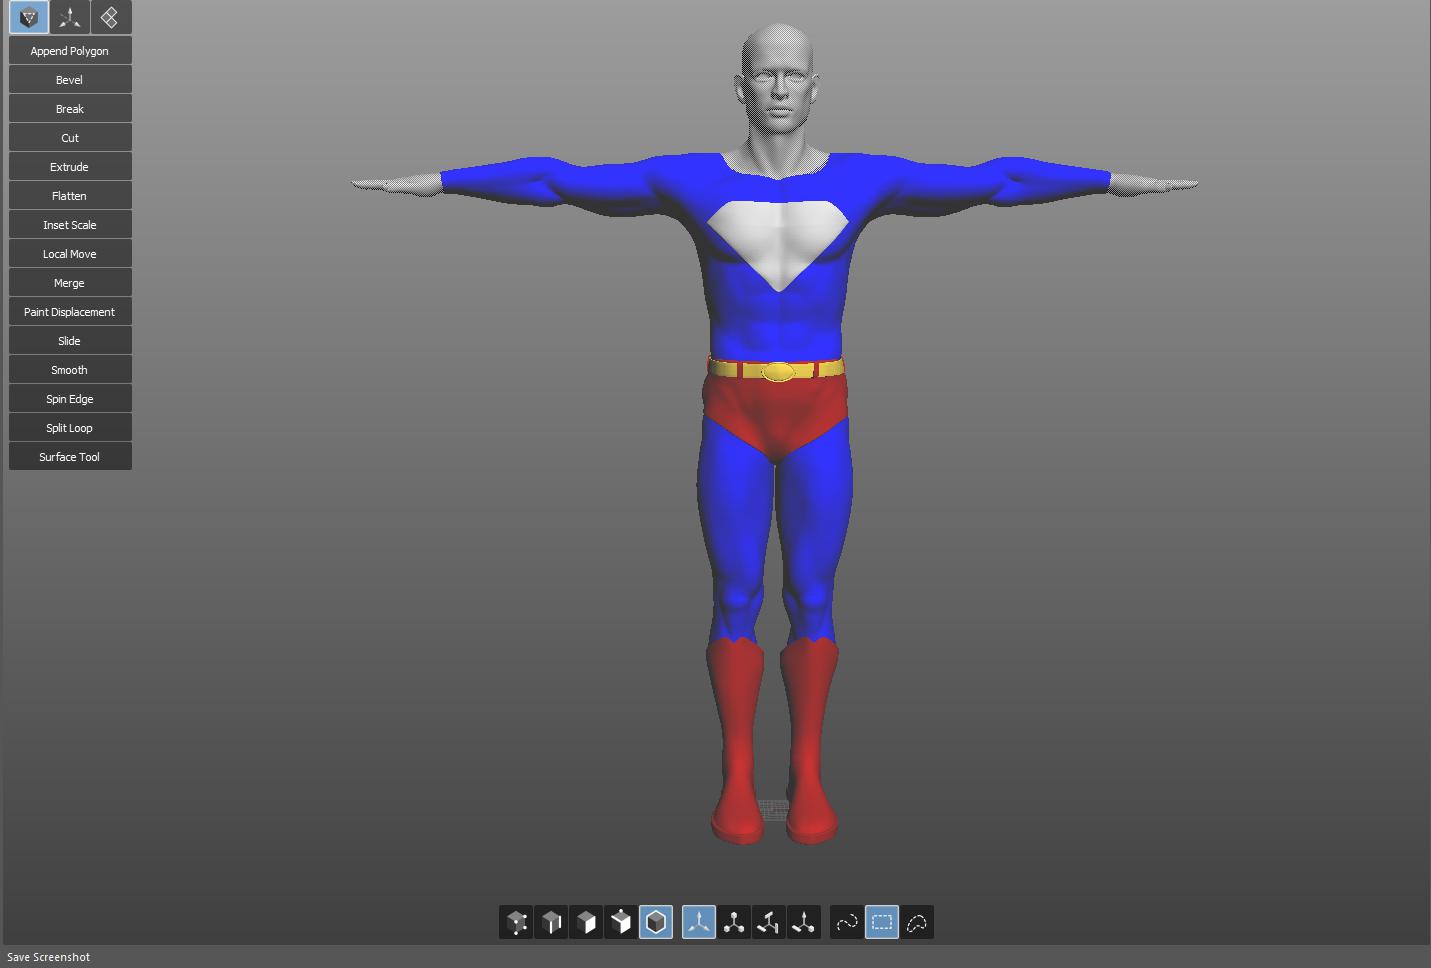Click the Merge button
Image resolution: width=1431 pixels, height=968 pixels.
click(x=70, y=283)
